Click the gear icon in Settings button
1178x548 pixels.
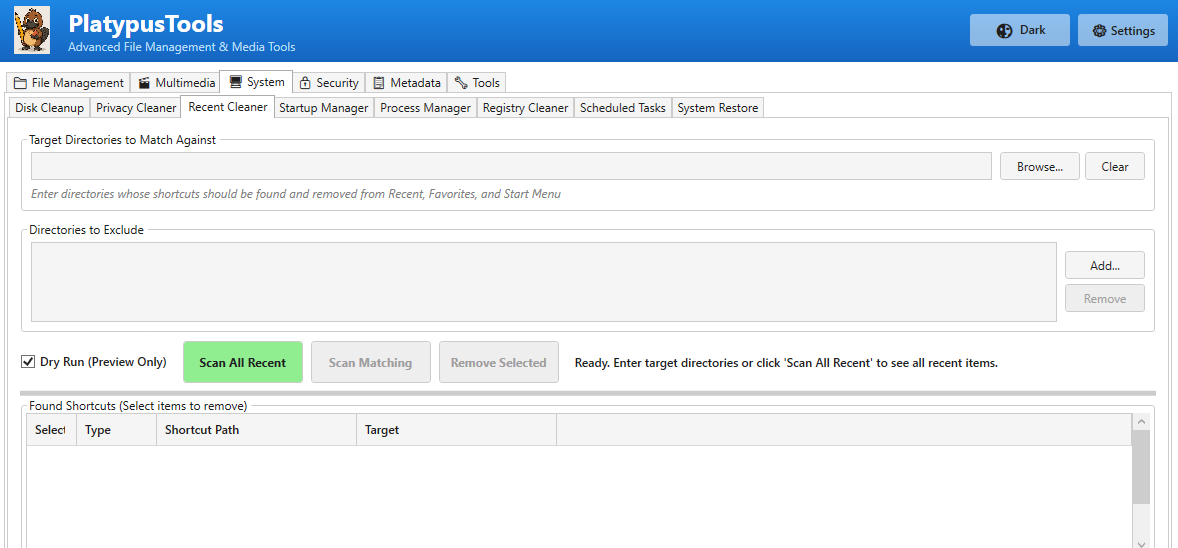1099,31
